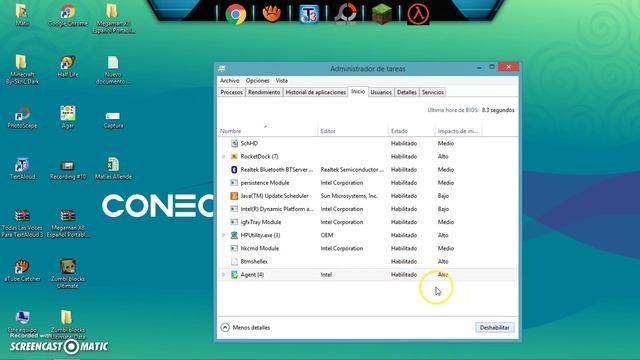Open Half-Life lambda icon in dock

click(x=418, y=14)
